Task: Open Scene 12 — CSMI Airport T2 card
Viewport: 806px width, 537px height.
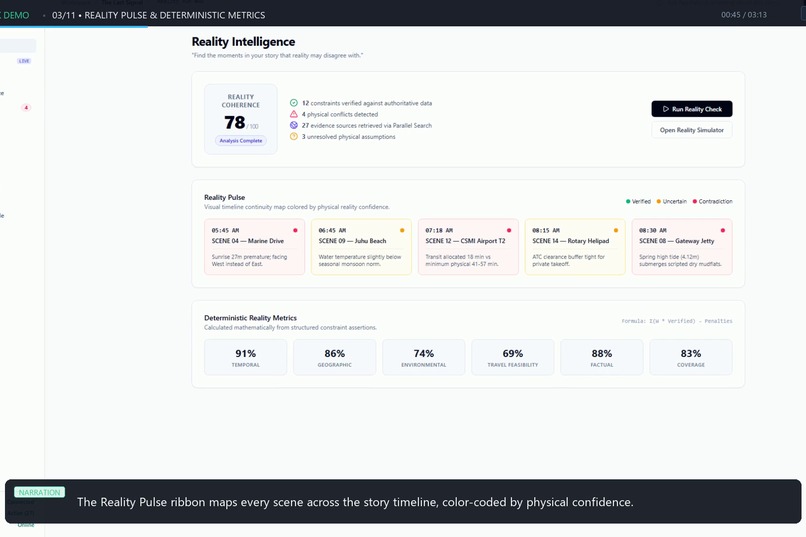Action: (468, 247)
